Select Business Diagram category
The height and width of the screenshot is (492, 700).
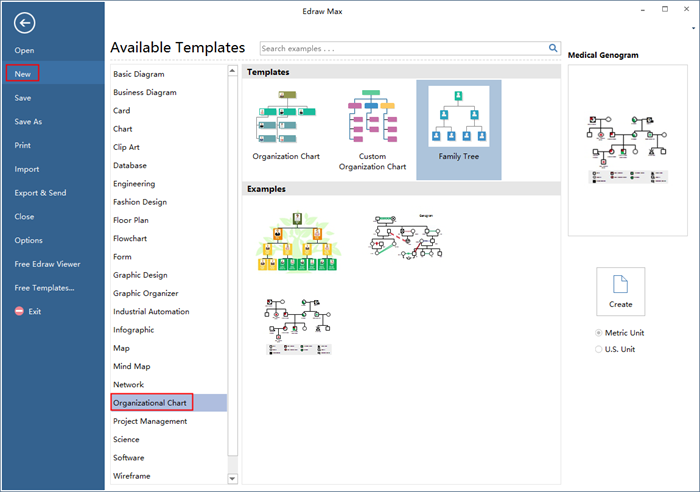145,92
